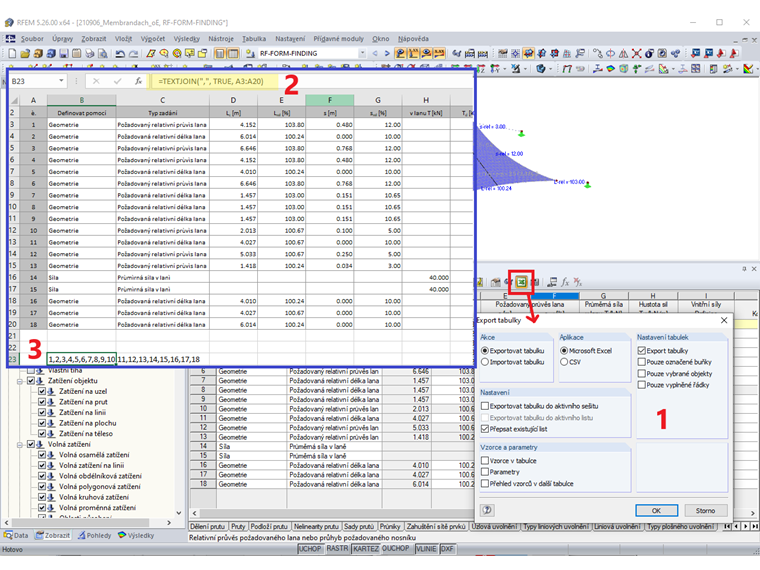The image size is (760, 570).
Task: Collapse the Volná zatížení tree node
Action: (x=20, y=444)
